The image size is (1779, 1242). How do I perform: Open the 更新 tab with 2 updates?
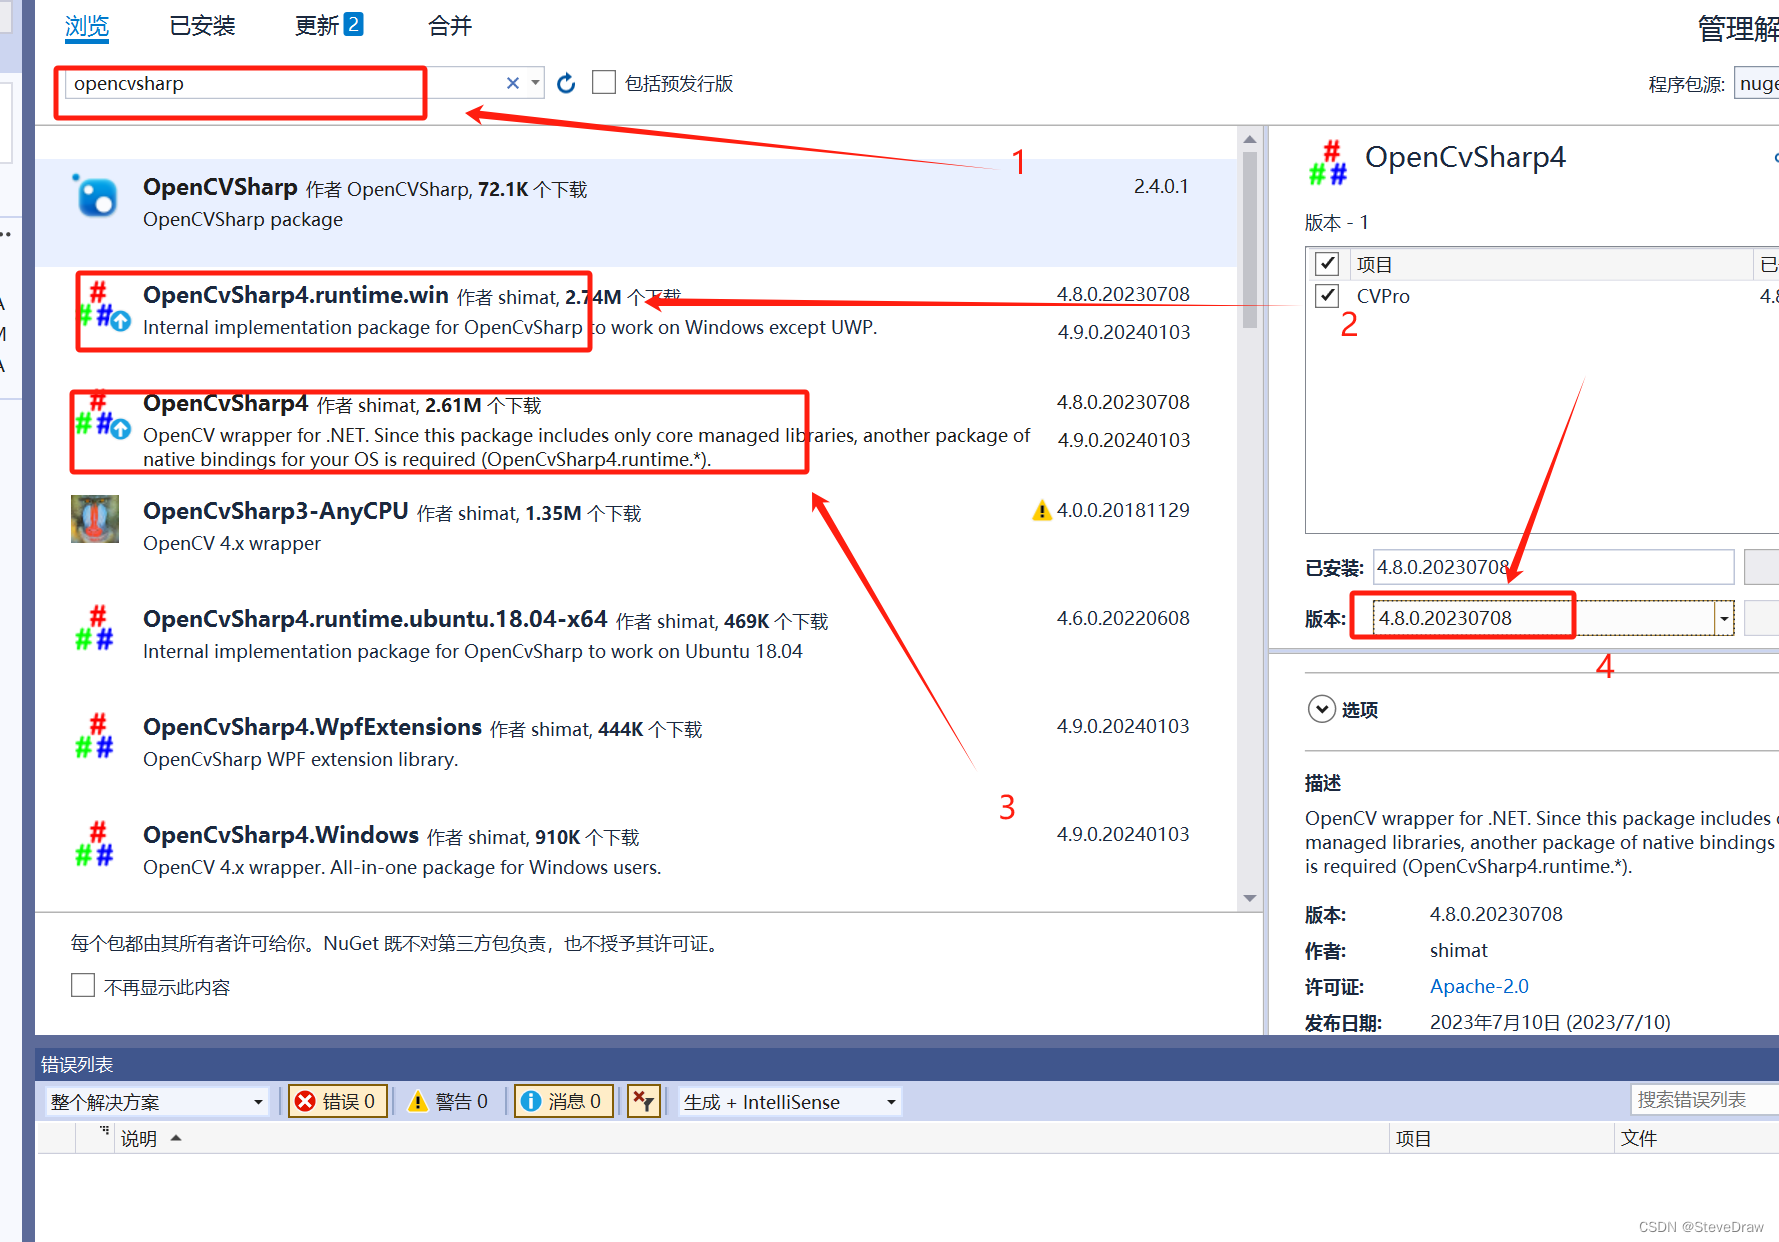(x=328, y=26)
